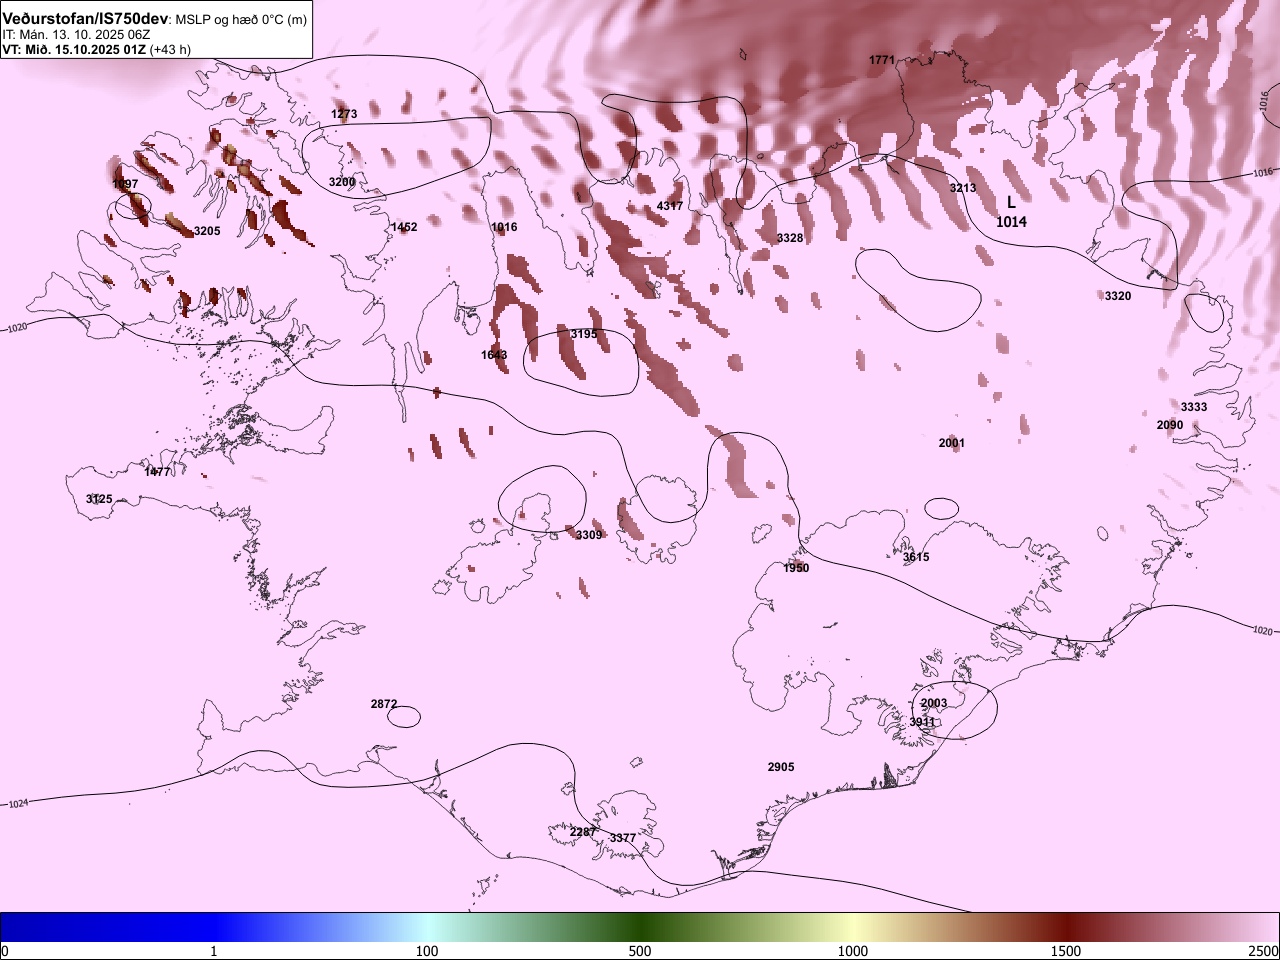Click the low pressure 'L' marker
This screenshot has width=1280, height=960.
coord(1011,203)
